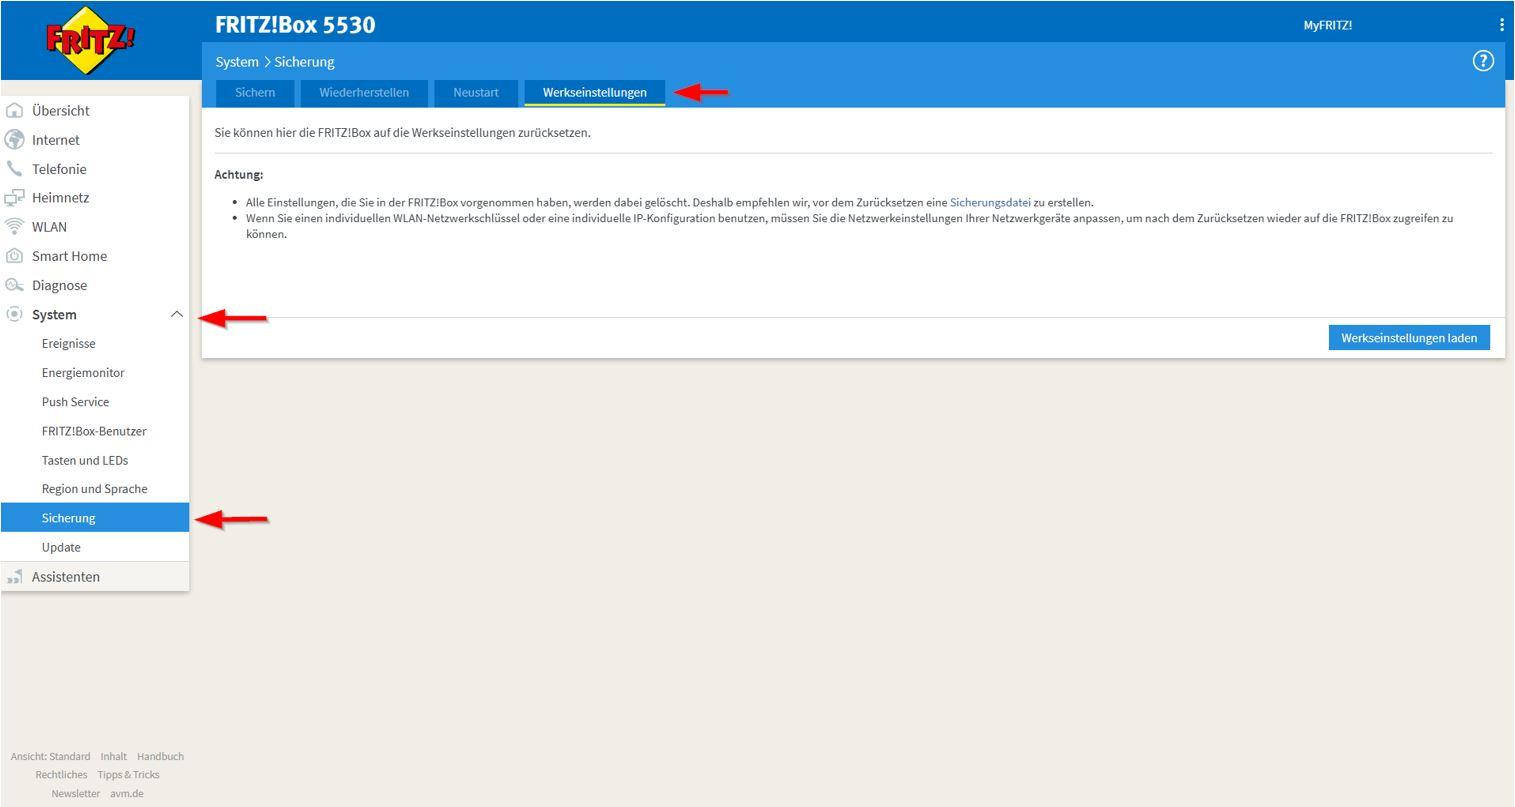Click the Achtung: heading text
This screenshot has width=1515, height=807.
[x=239, y=175]
